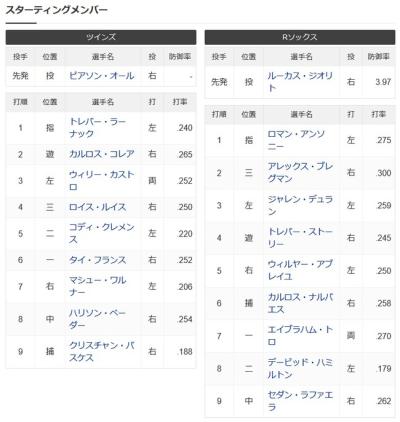Click カルロス・コレア player name

[101, 154]
